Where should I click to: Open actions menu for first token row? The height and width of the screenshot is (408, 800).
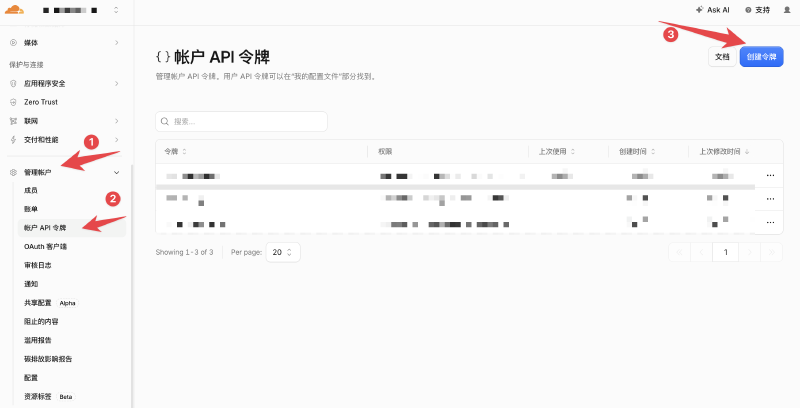click(770, 175)
